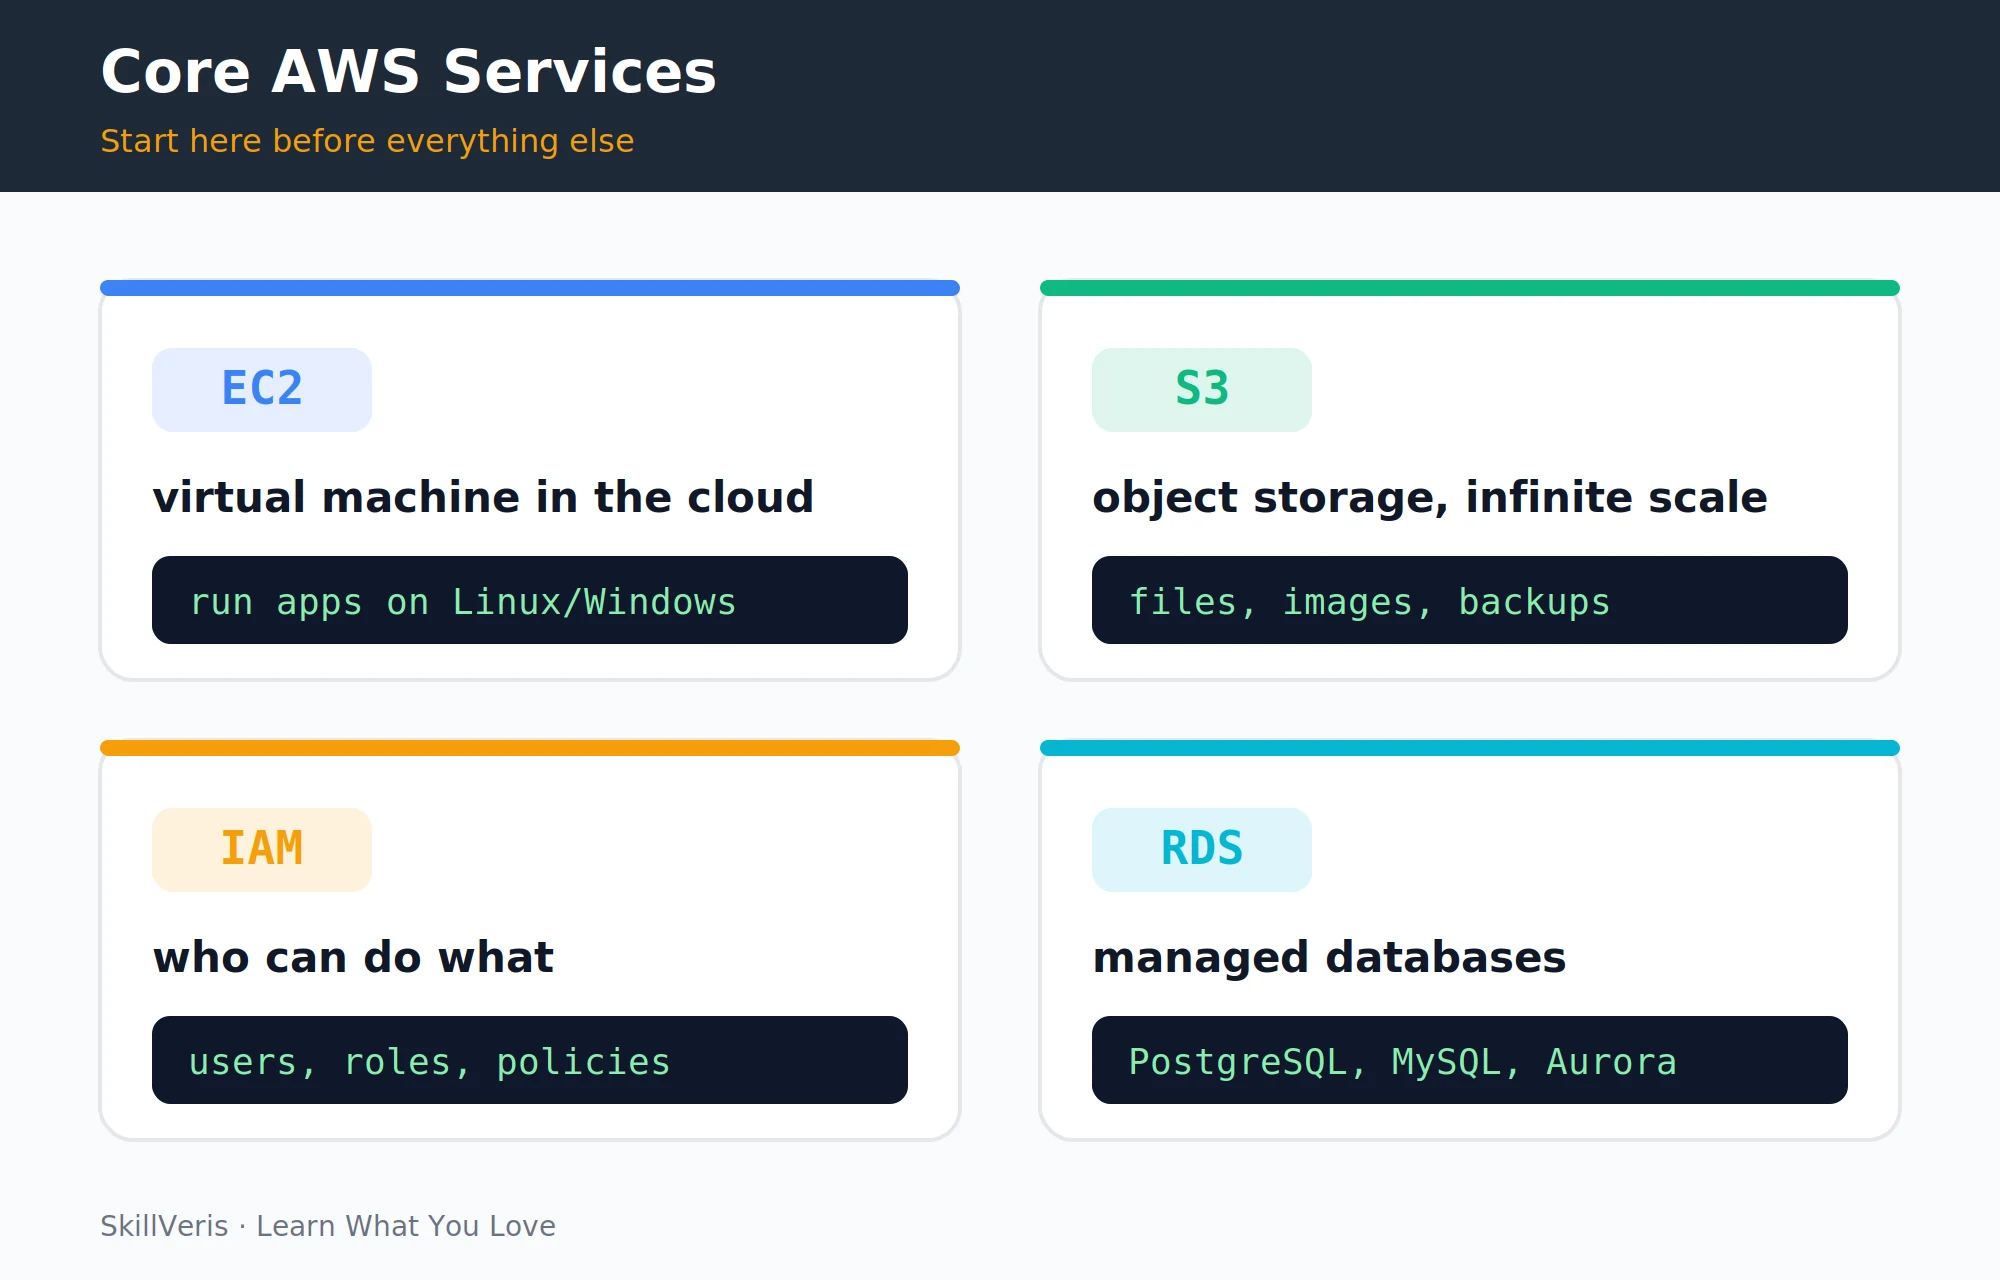Select the RDS badge

coord(1202,850)
